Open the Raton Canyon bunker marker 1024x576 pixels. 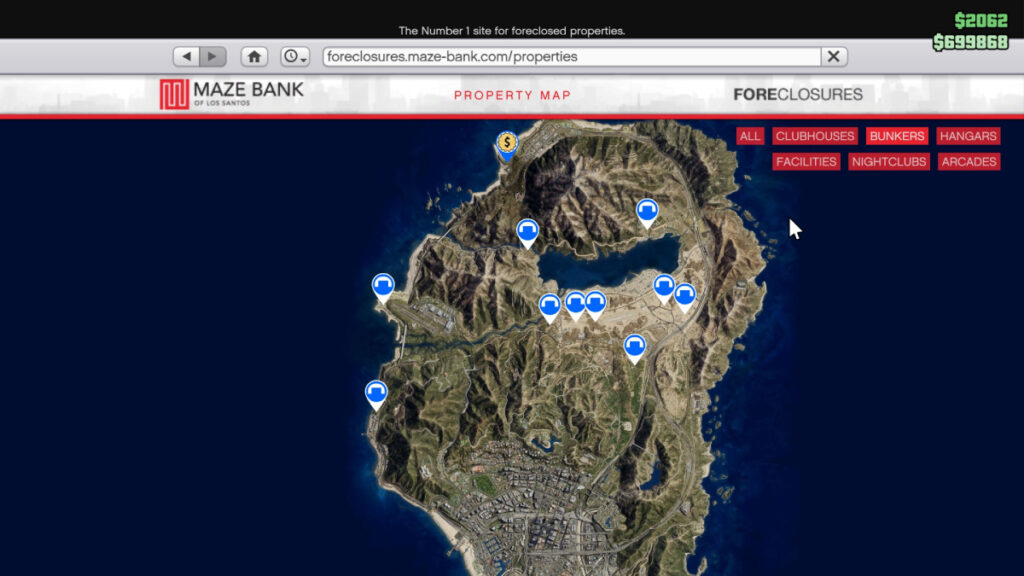click(x=527, y=229)
